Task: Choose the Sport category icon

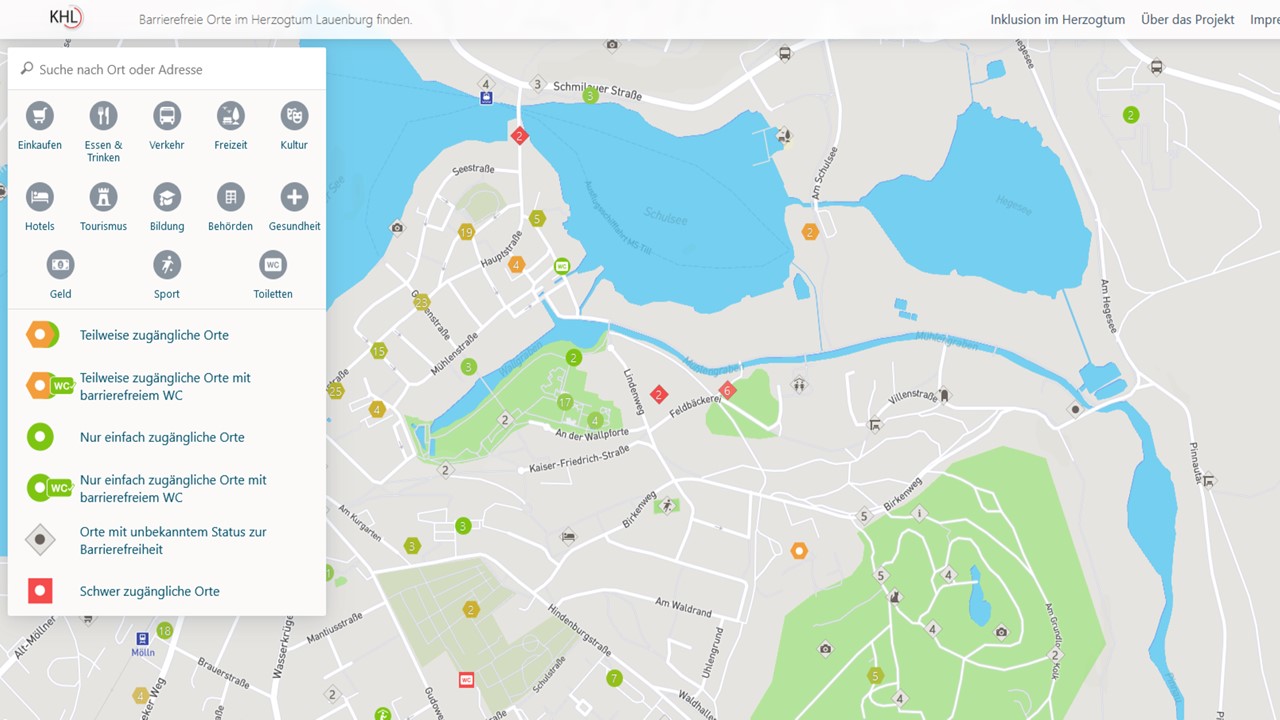Action: pos(167,265)
